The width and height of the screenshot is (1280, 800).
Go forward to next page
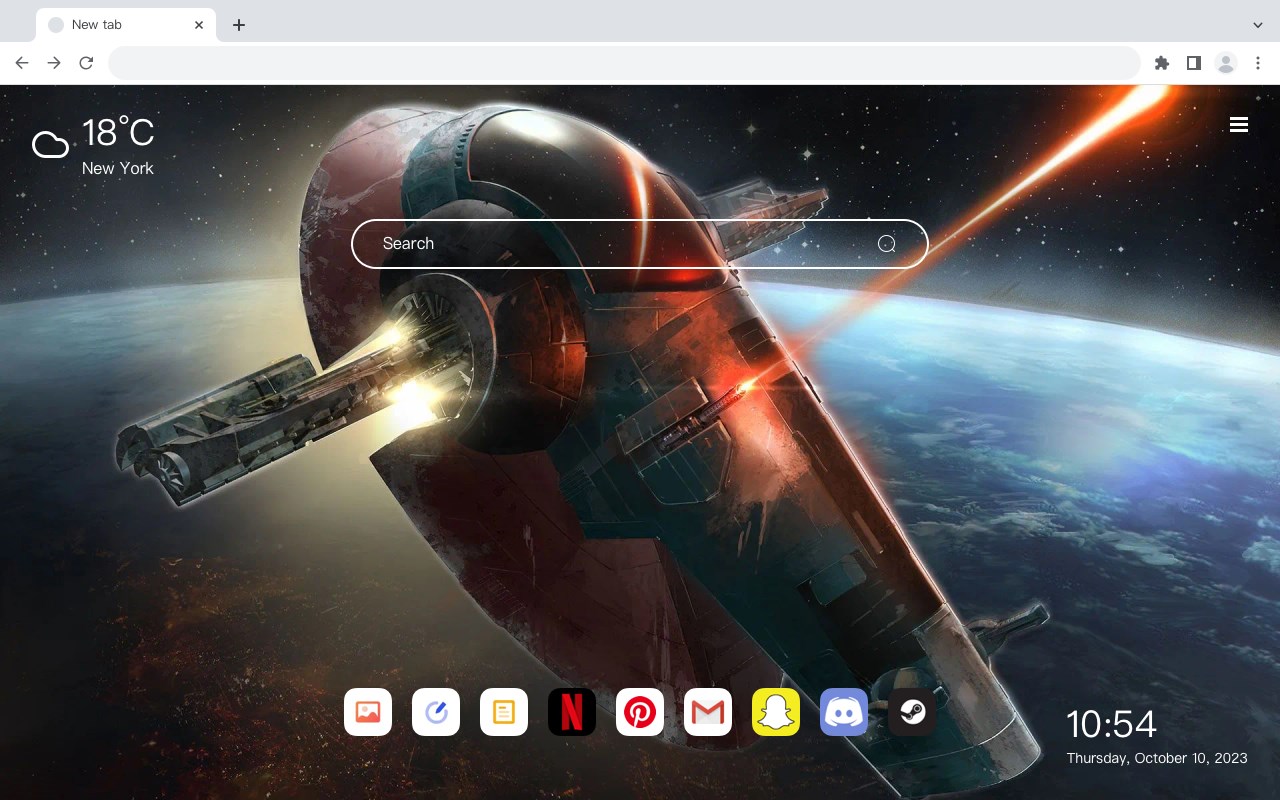click(54, 63)
